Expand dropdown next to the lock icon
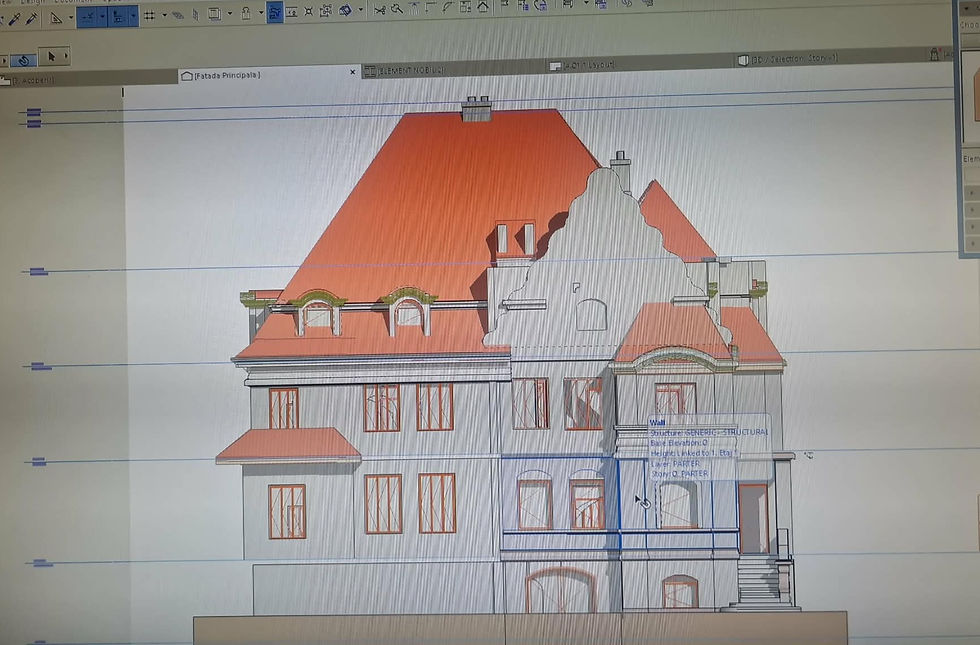The width and height of the screenshot is (980, 645). pos(261,12)
